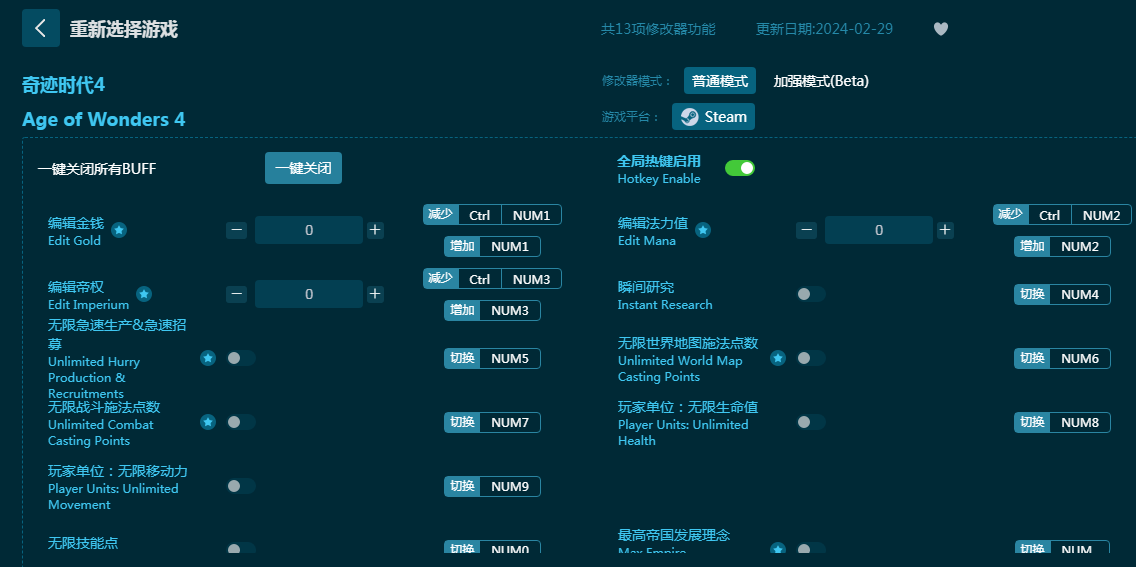Disable the global Hotkey Enable switch
The height and width of the screenshot is (567, 1136).
[x=740, y=168]
